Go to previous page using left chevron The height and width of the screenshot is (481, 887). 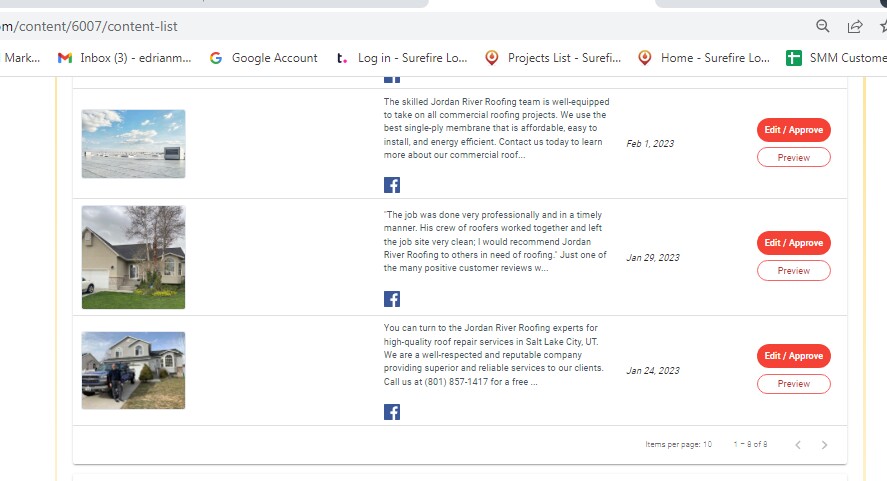(798, 445)
